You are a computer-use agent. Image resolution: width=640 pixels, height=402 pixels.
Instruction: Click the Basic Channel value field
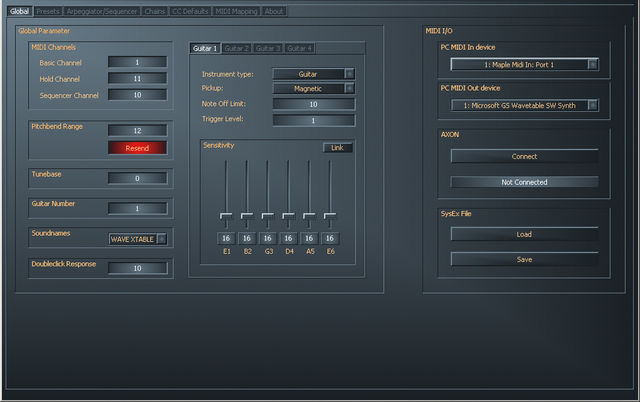[x=137, y=62]
